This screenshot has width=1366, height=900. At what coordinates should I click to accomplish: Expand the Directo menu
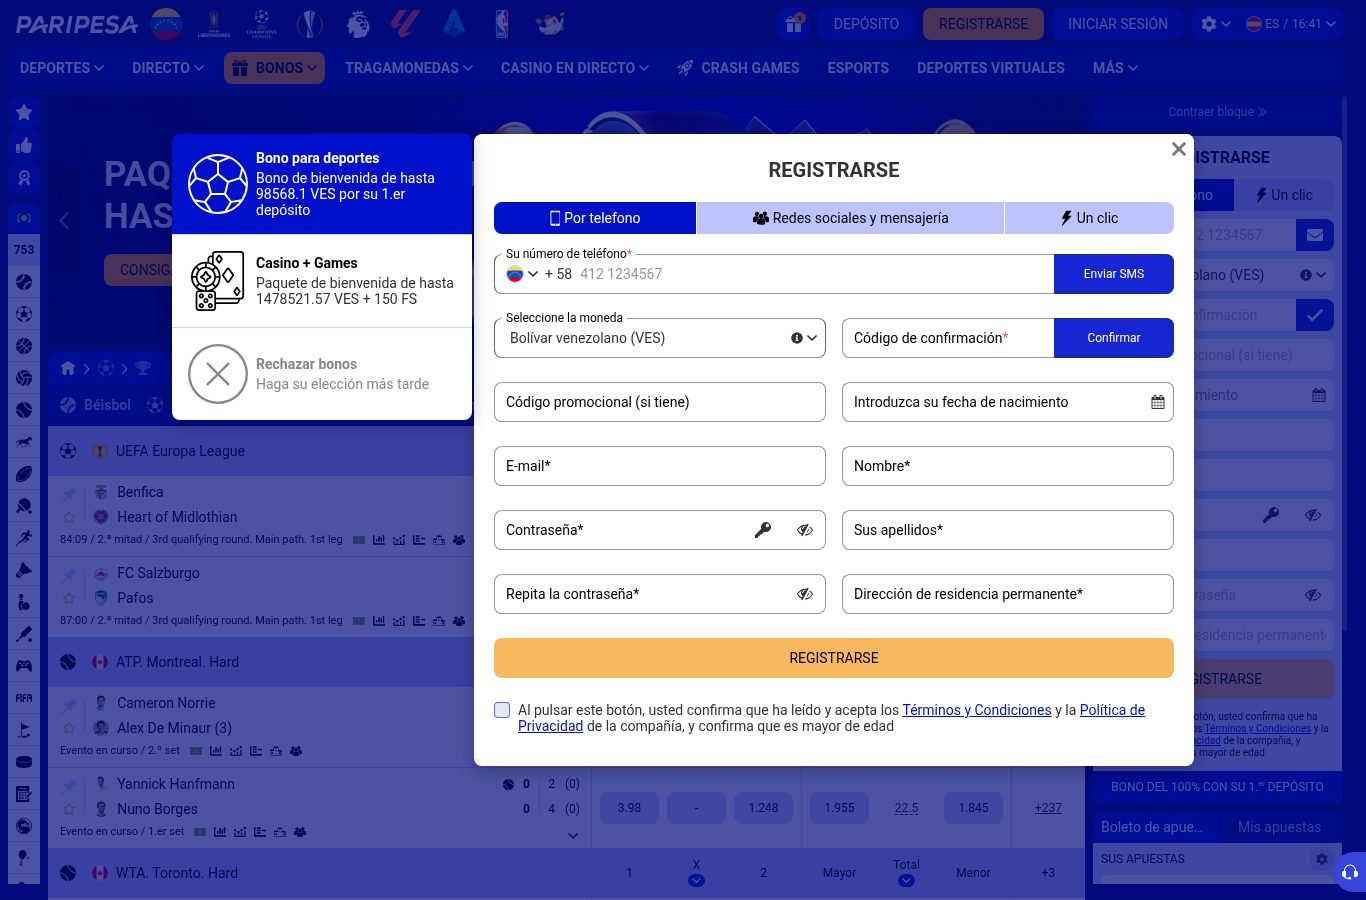[168, 68]
